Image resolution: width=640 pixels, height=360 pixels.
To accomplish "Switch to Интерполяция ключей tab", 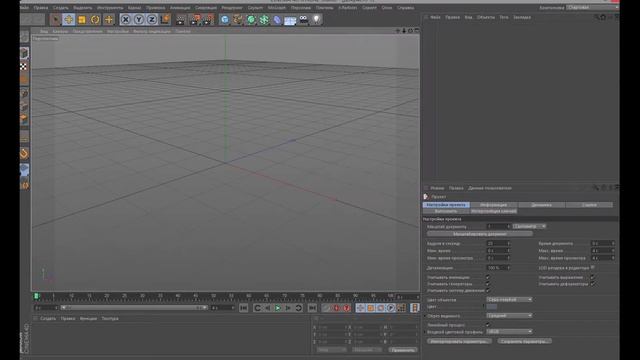I will (493, 211).
